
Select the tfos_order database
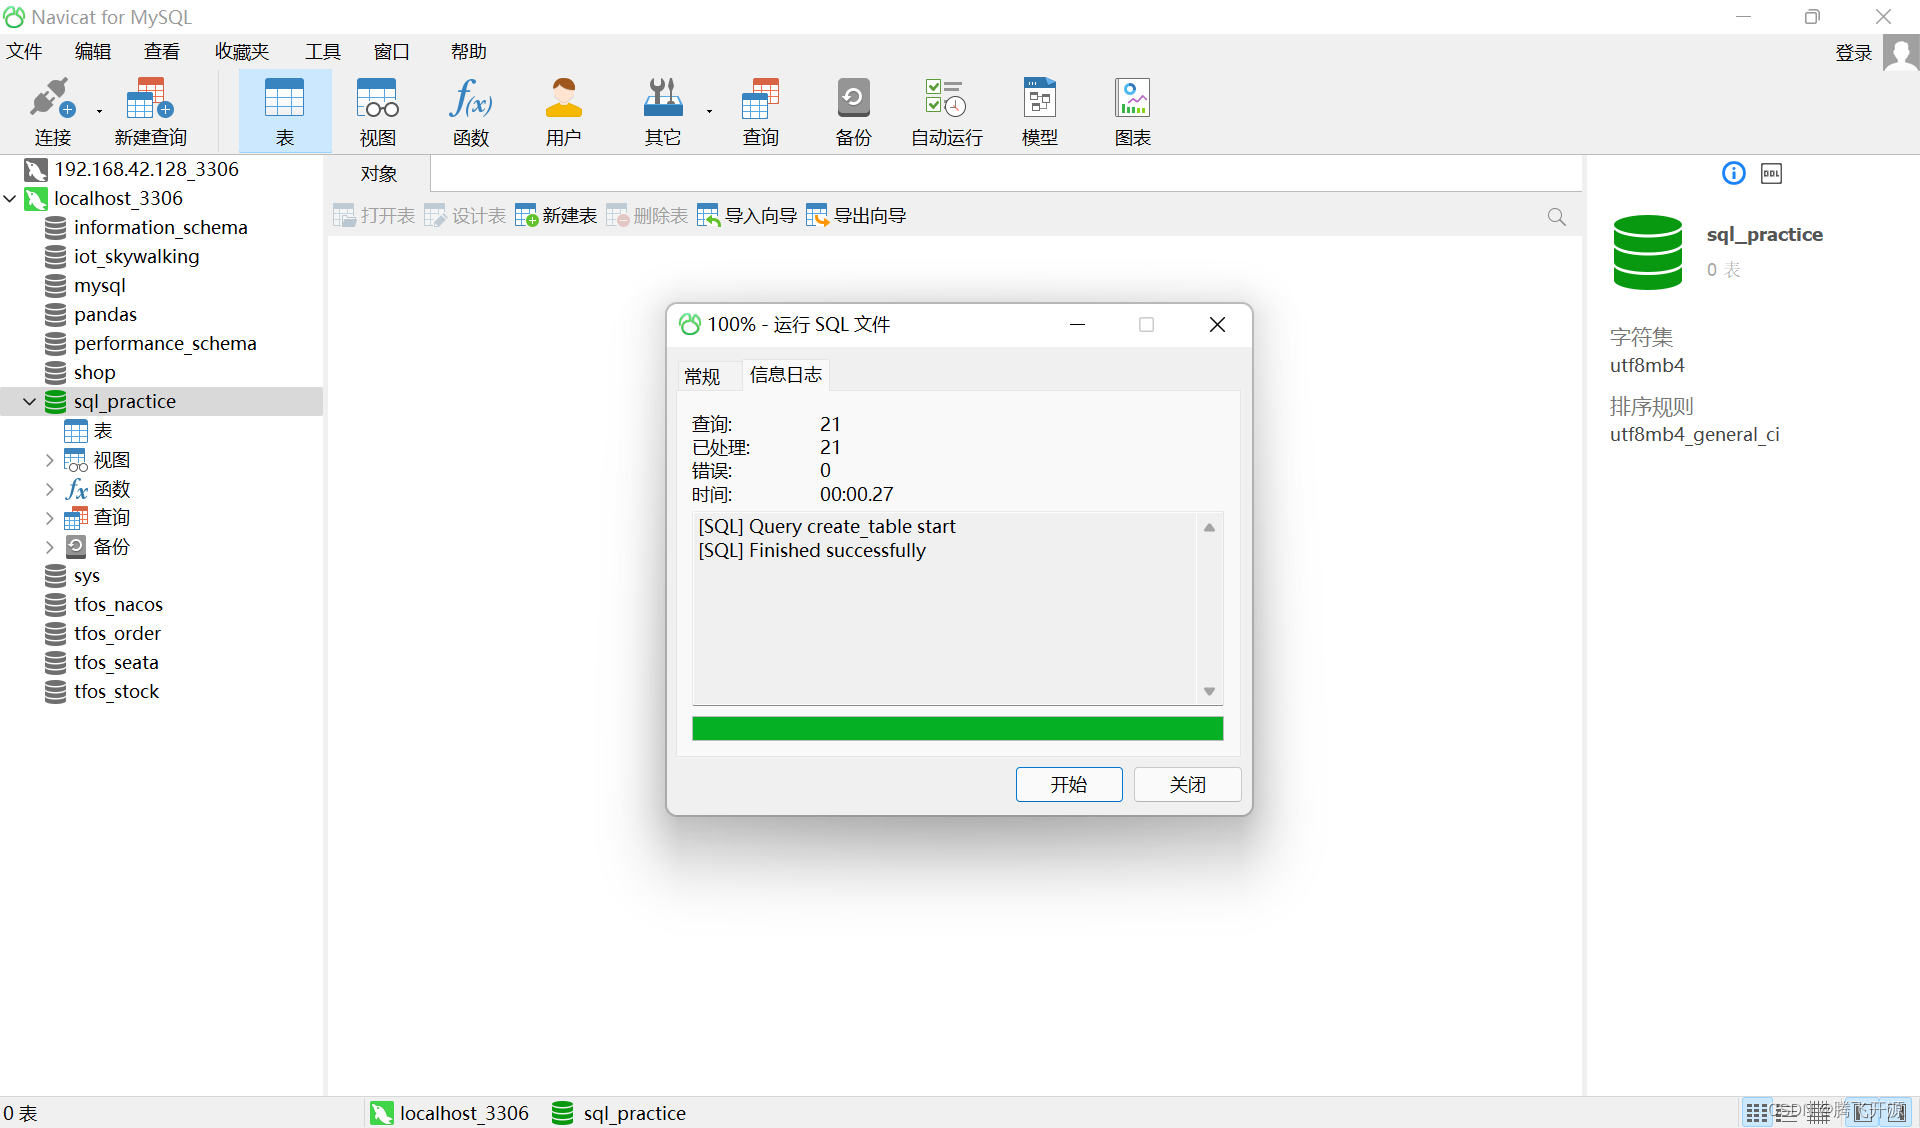(117, 633)
